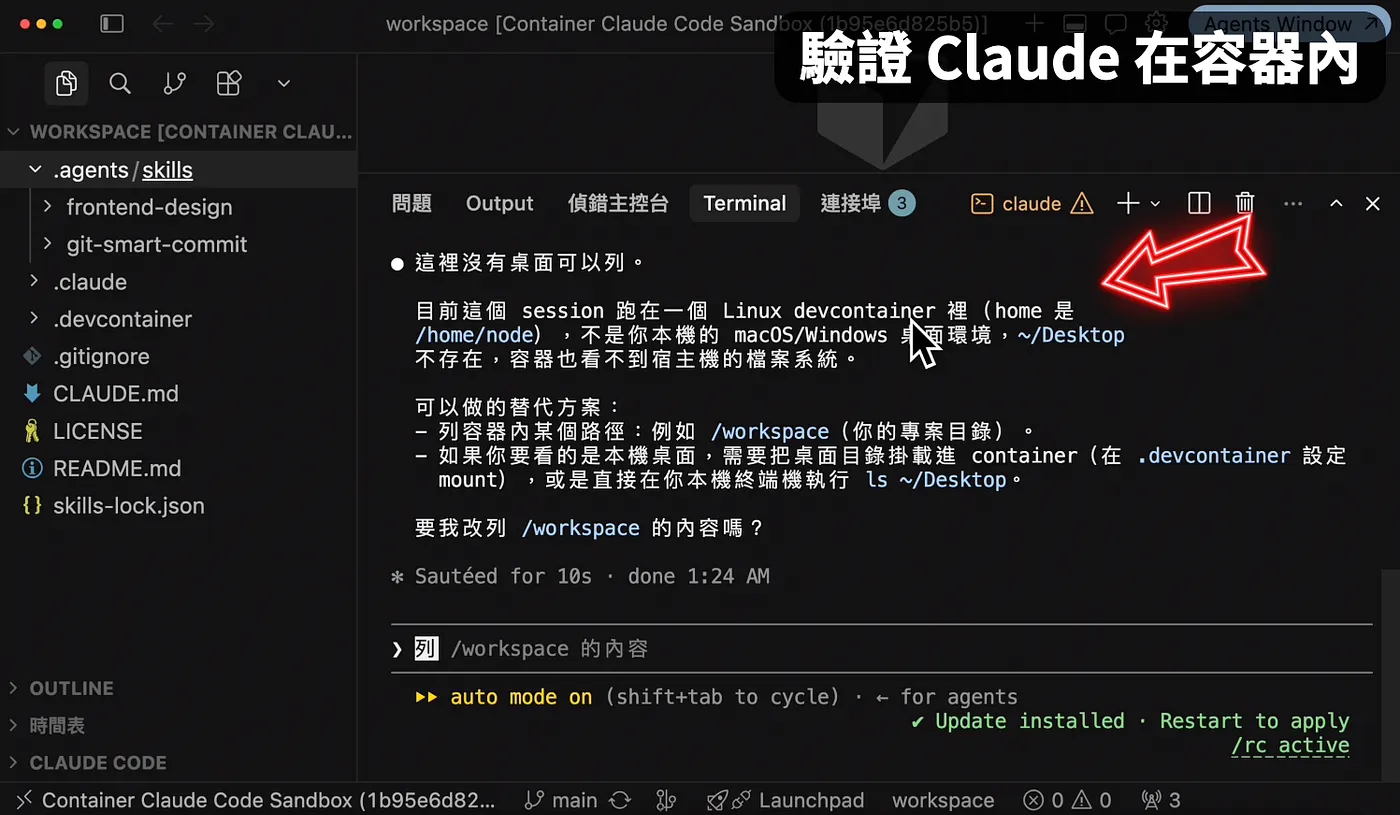Go back with navigation arrow
1400x815 pixels.
pyautogui.click(x=162, y=23)
